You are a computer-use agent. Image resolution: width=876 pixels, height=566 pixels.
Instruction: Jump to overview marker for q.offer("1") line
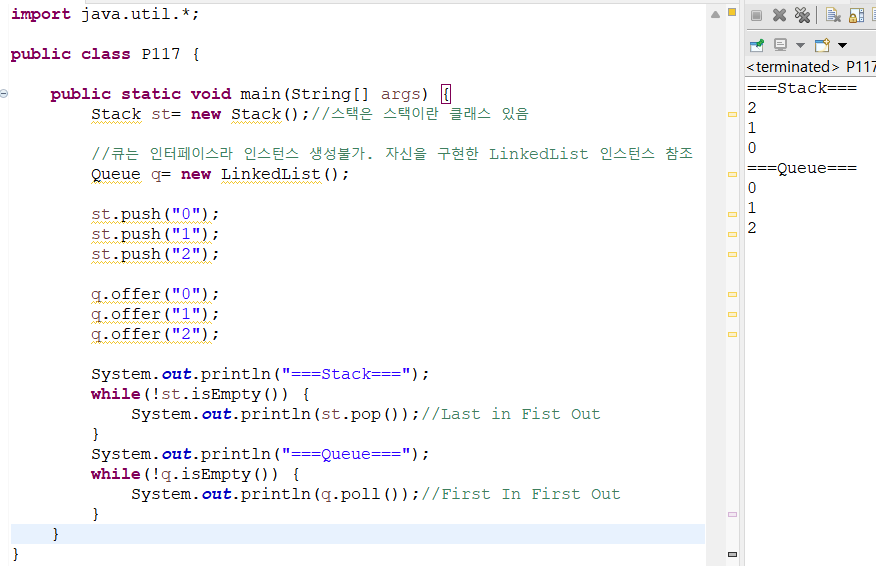tap(732, 315)
